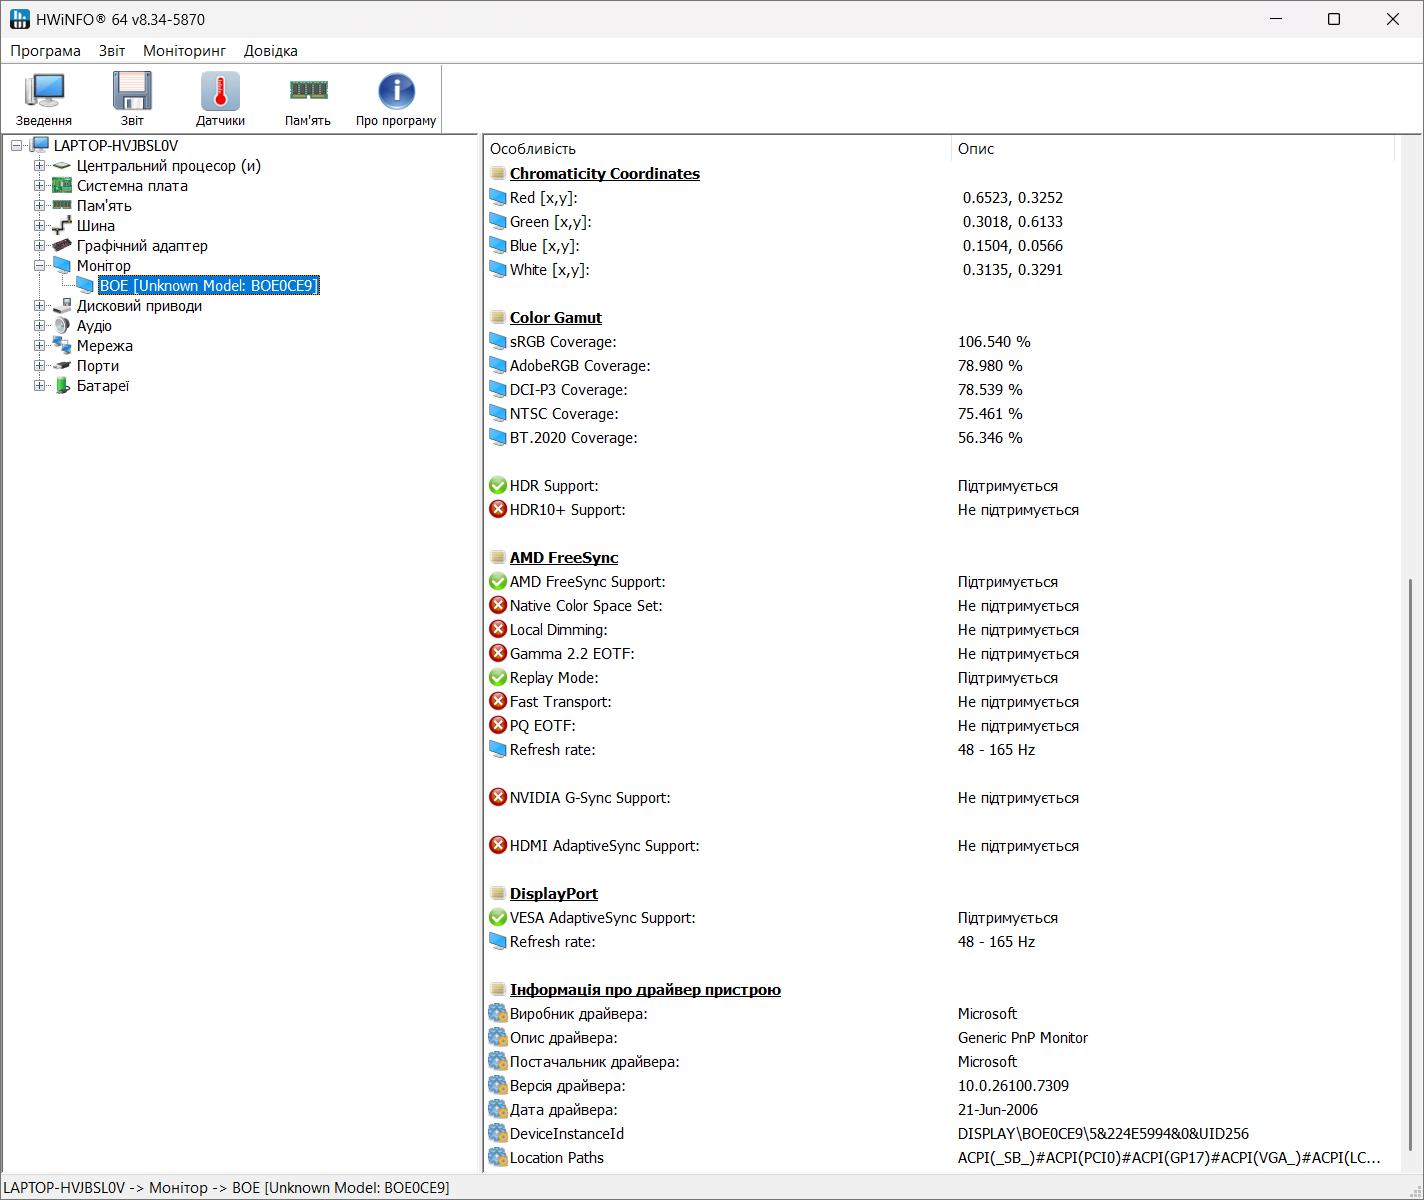Select the Generic PnP Monitor description value
Viewport: 1424px width, 1200px height.
pyautogui.click(x=1023, y=1037)
